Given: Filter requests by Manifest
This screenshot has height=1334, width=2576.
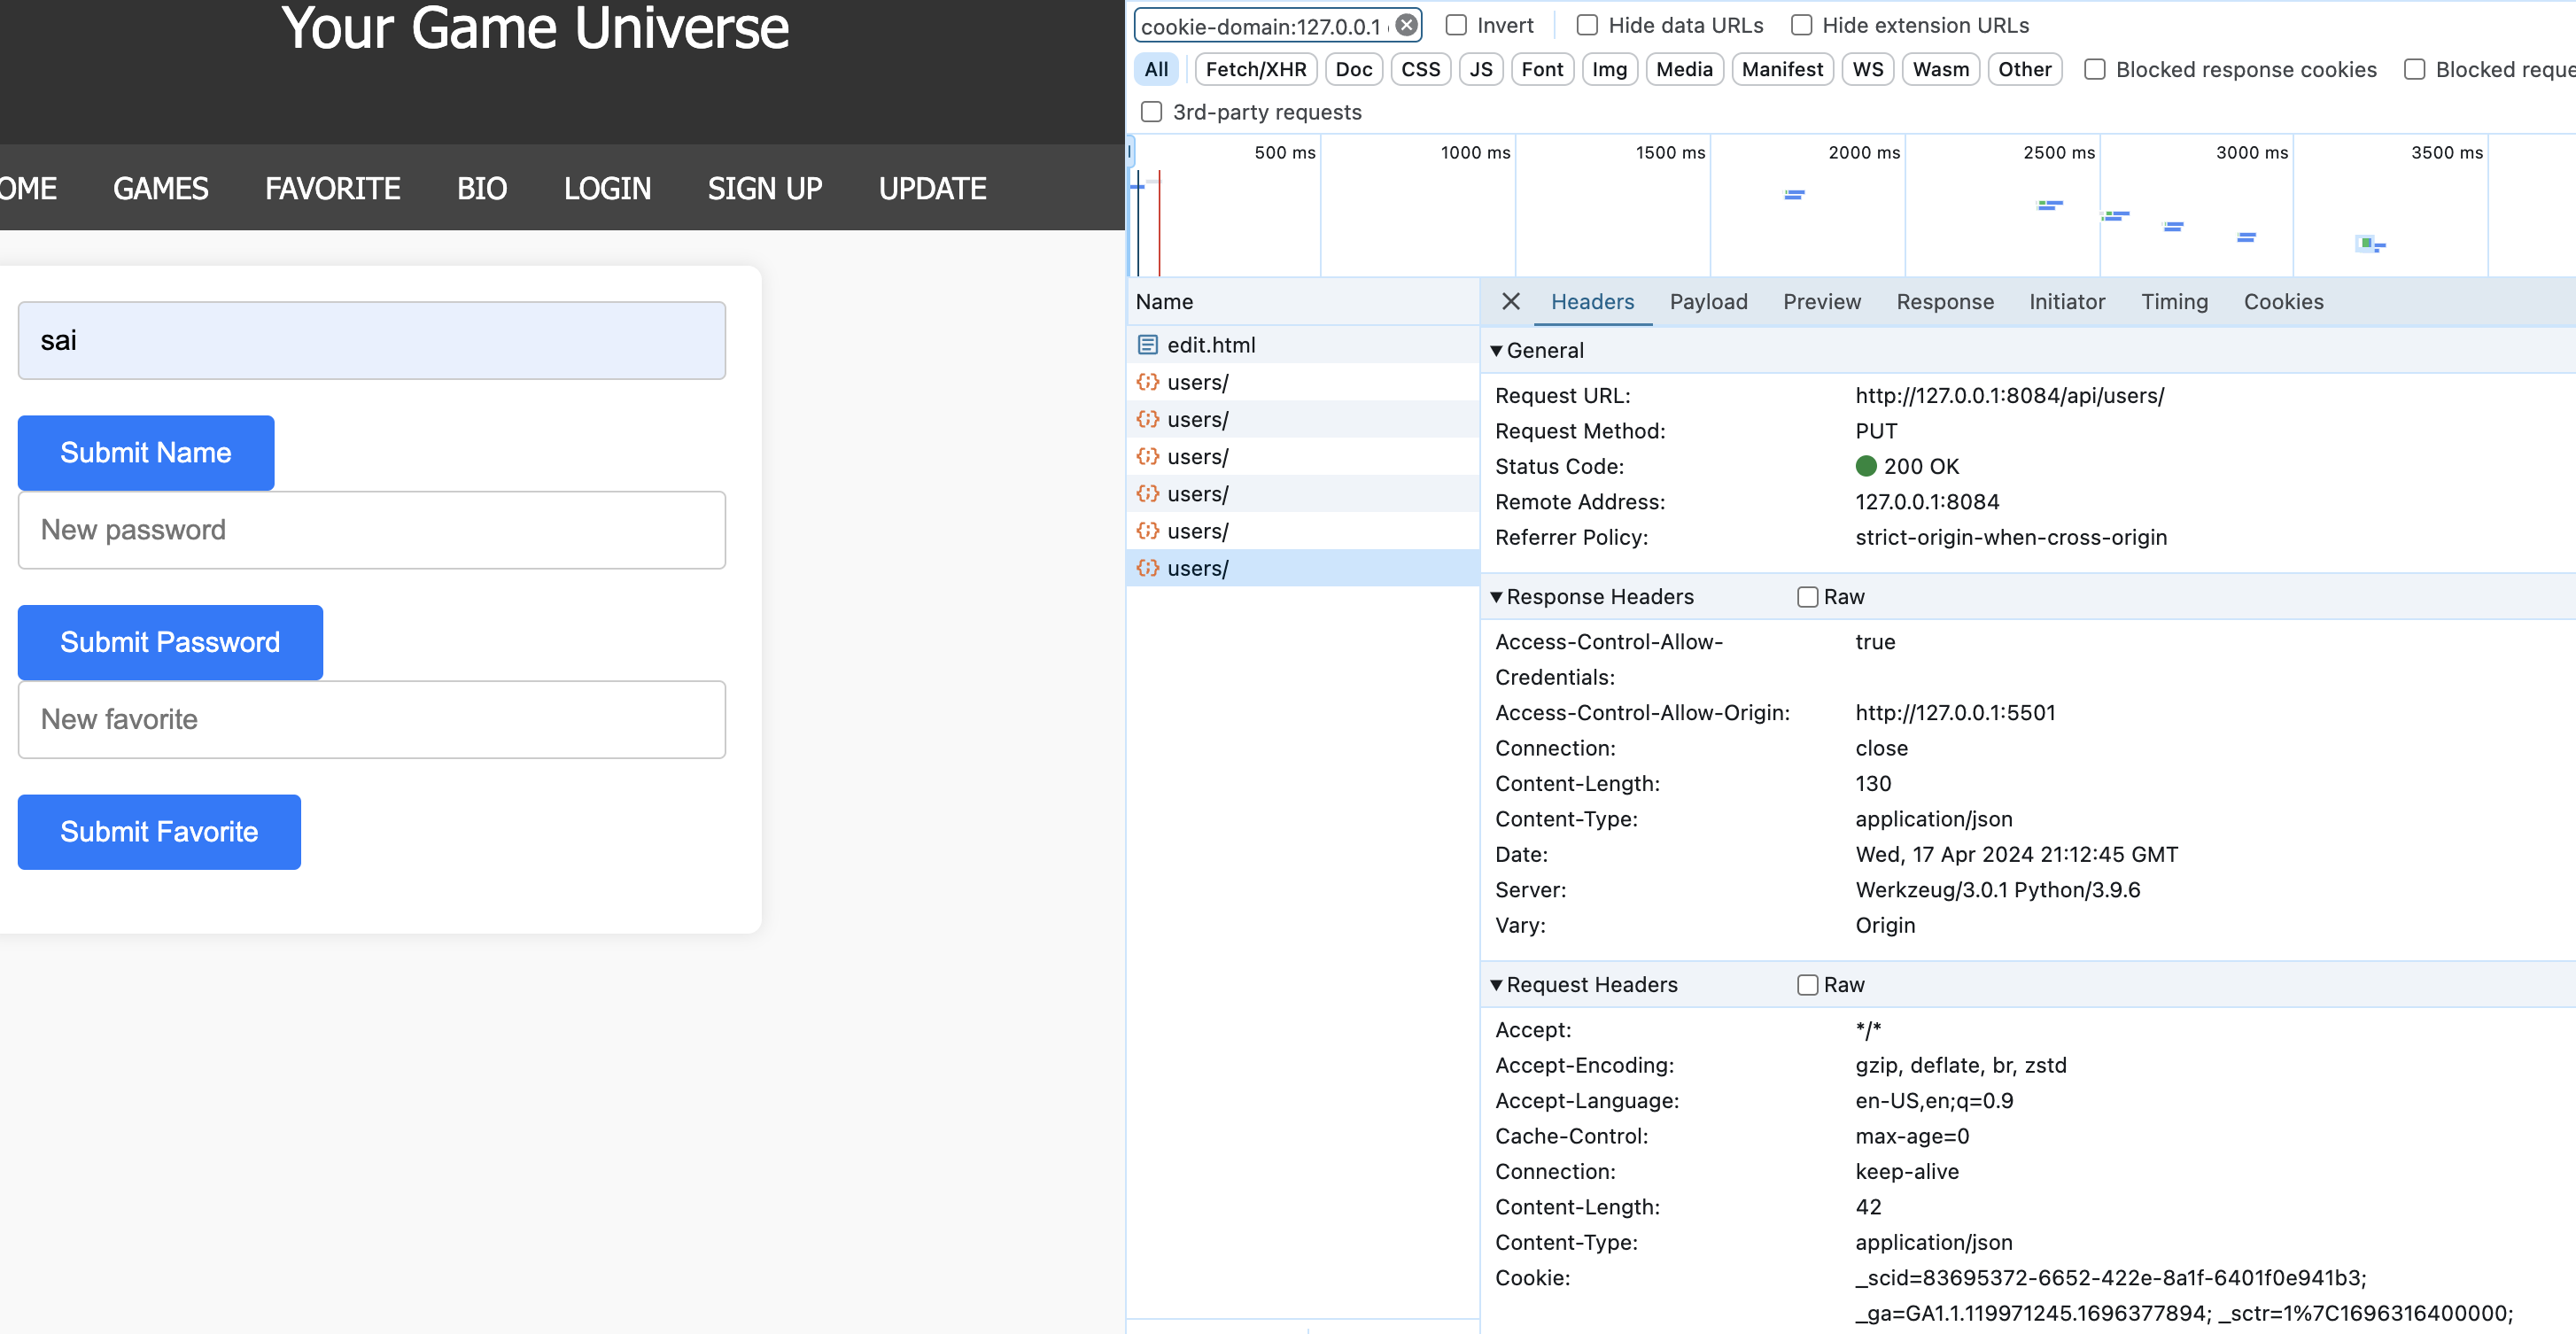Looking at the screenshot, I should 1782,69.
